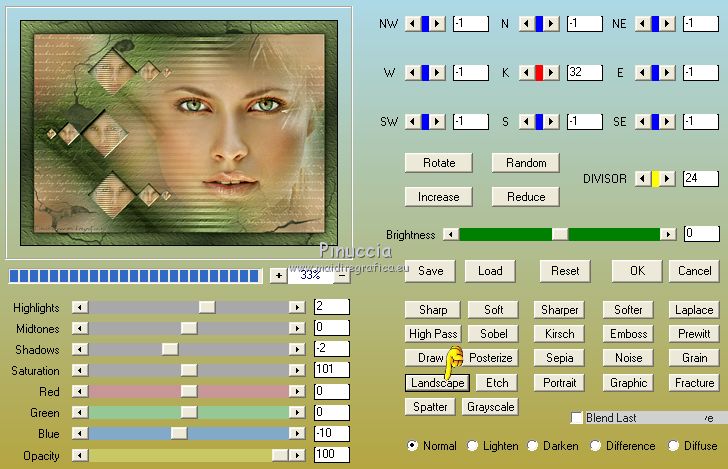
Task: Click Green slider right arrow
Action: (297, 412)
